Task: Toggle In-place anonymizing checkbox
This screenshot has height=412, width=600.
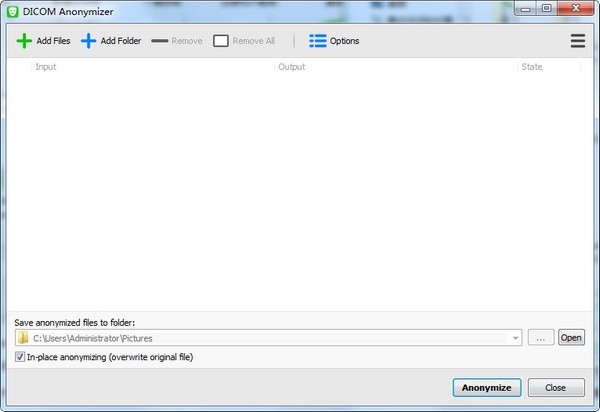Action: click(x=20, y=357)
